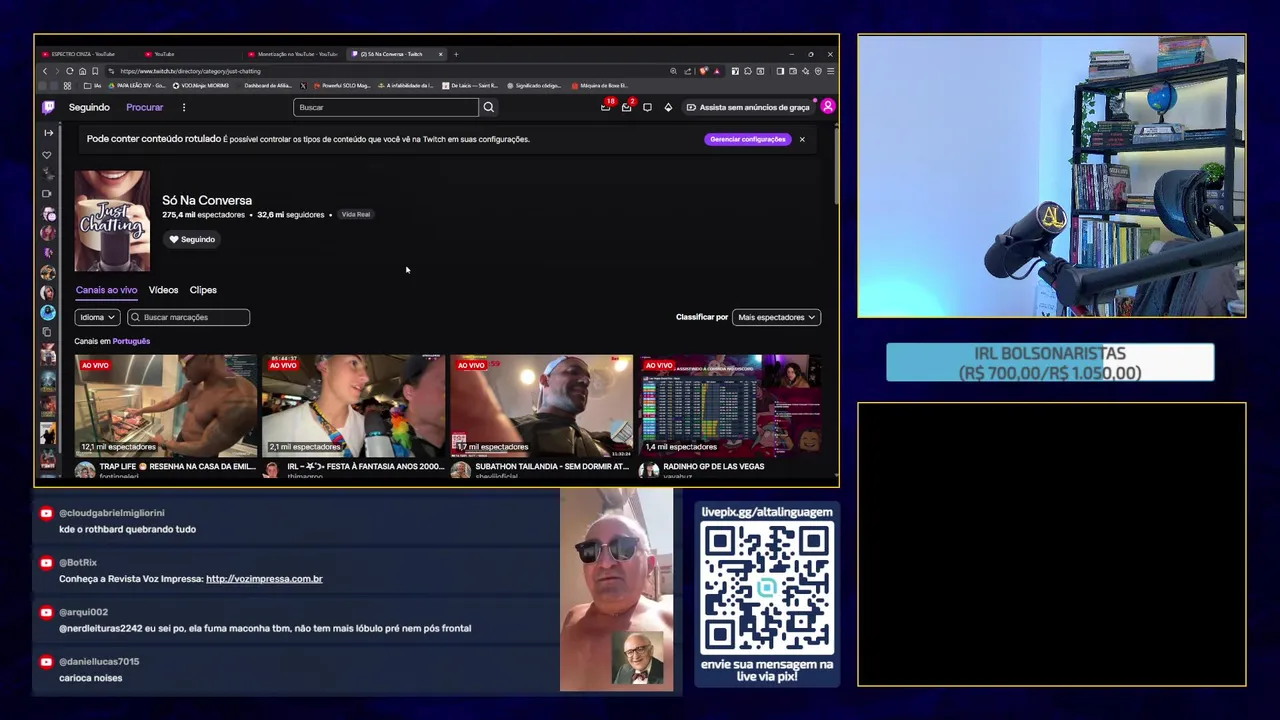Open the RADINHO GP DE LAS VEGAS thumbnail
1280x720 pixels.
[730, 405]
